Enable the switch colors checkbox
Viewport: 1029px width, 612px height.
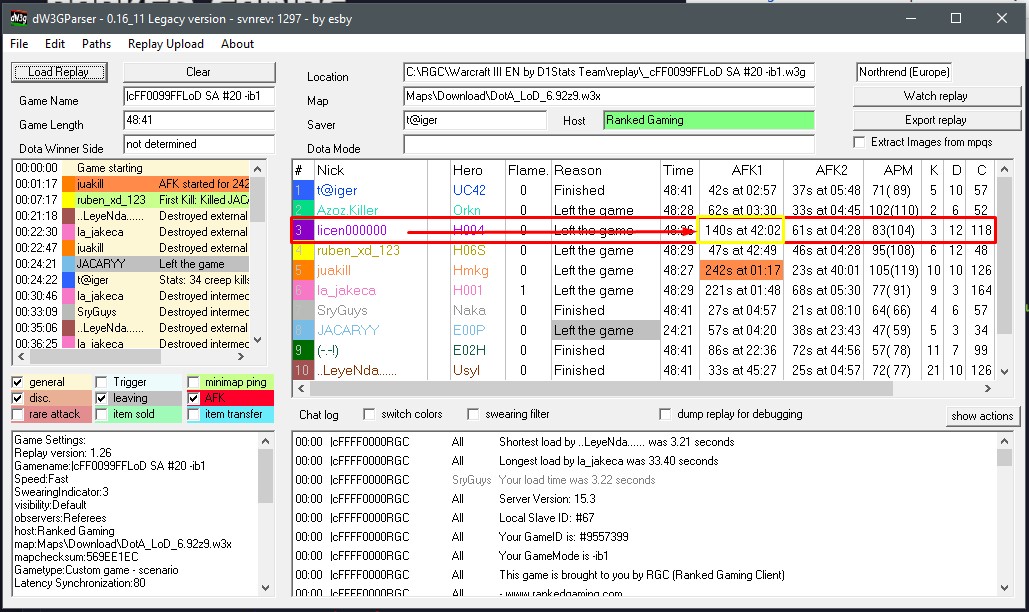[369, 415]
